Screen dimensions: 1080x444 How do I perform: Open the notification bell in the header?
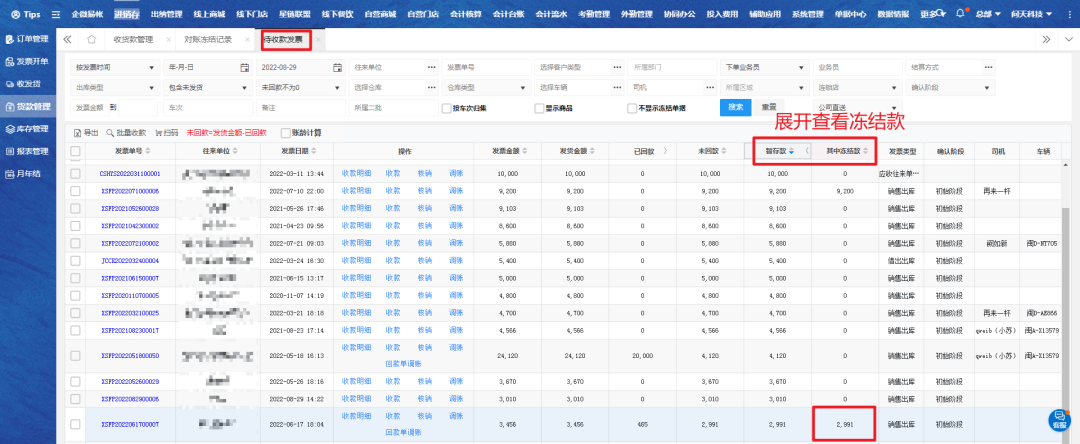tap(961, 14)
